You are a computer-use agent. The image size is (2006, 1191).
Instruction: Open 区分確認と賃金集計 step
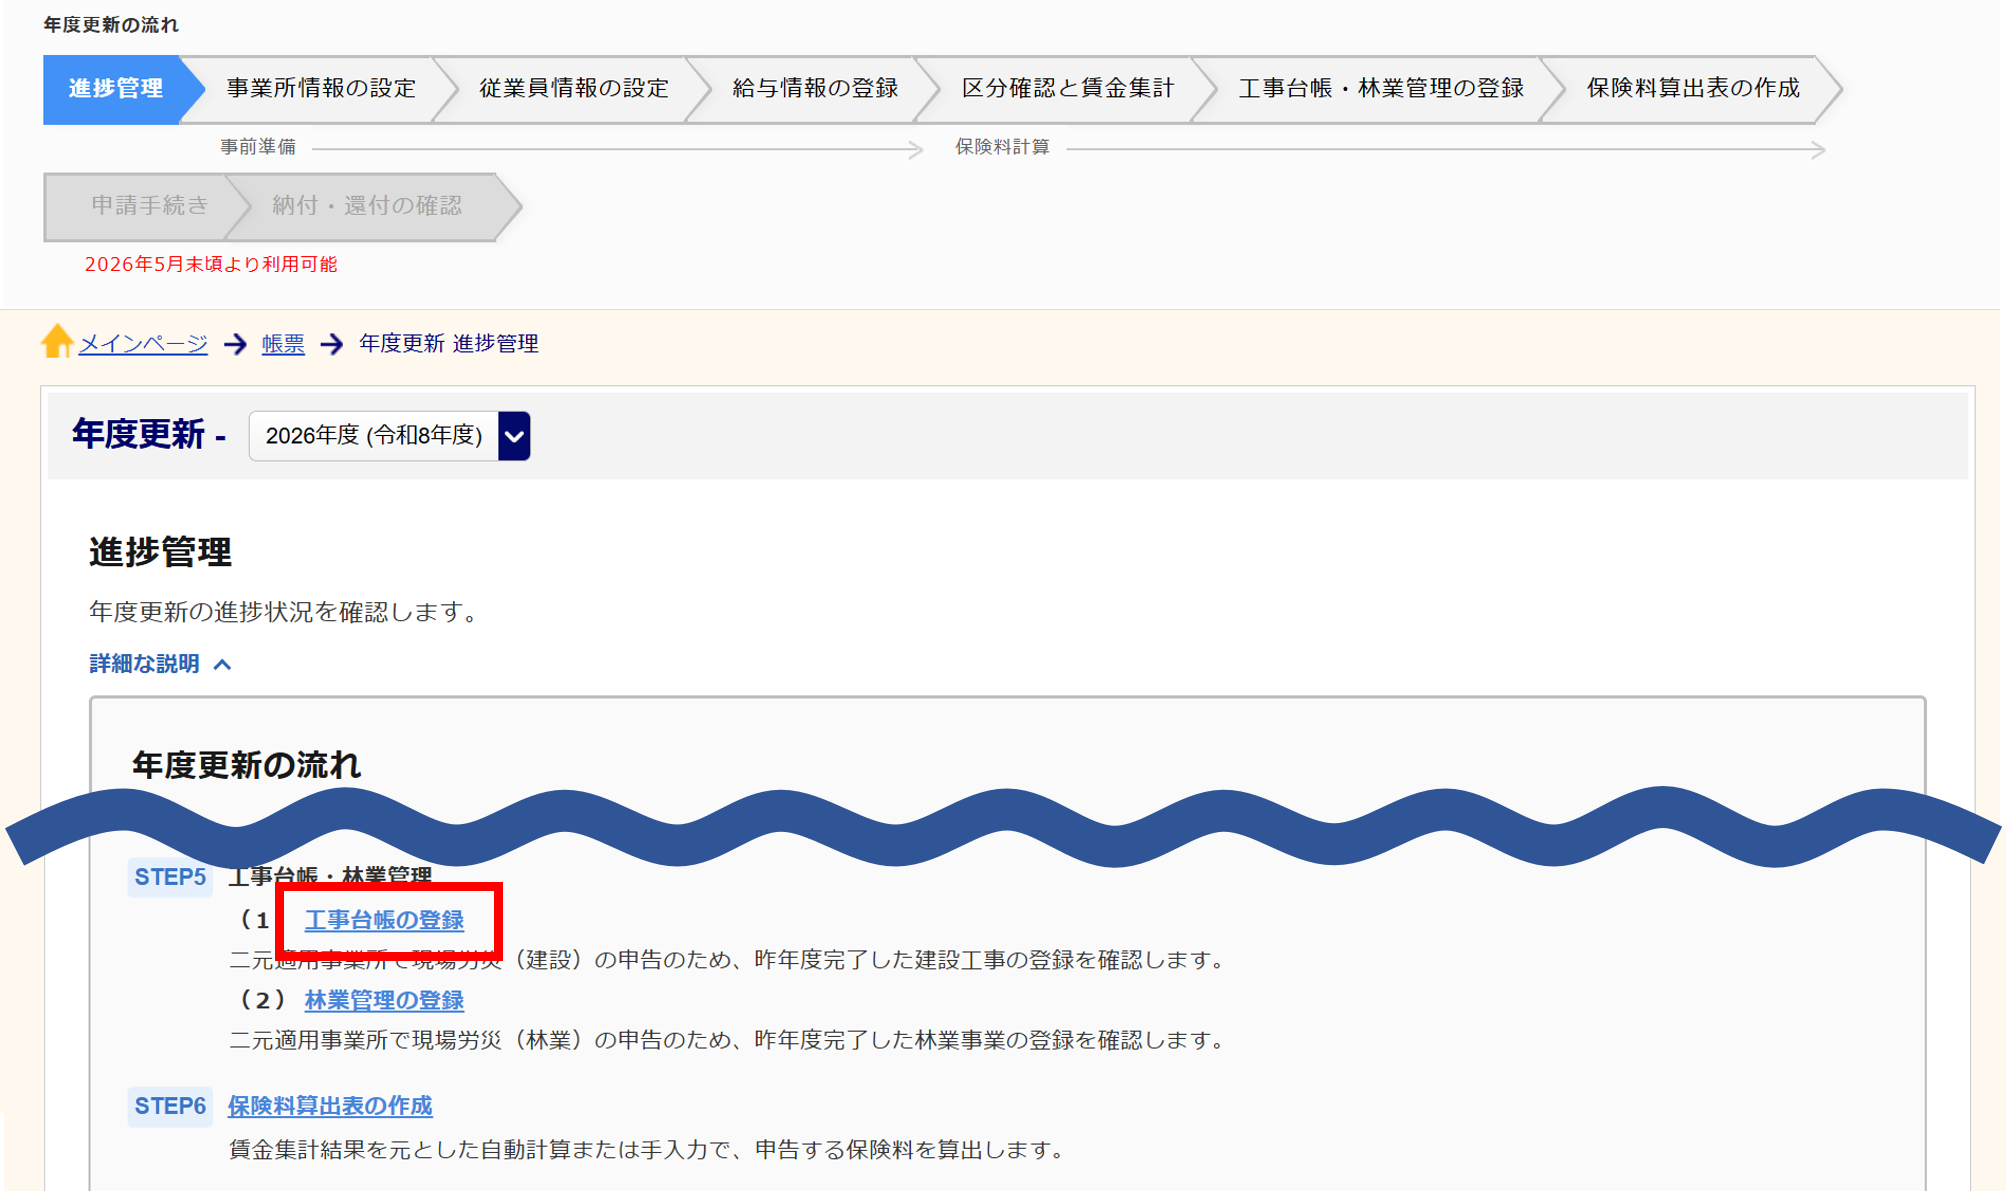coord(1067,89)
